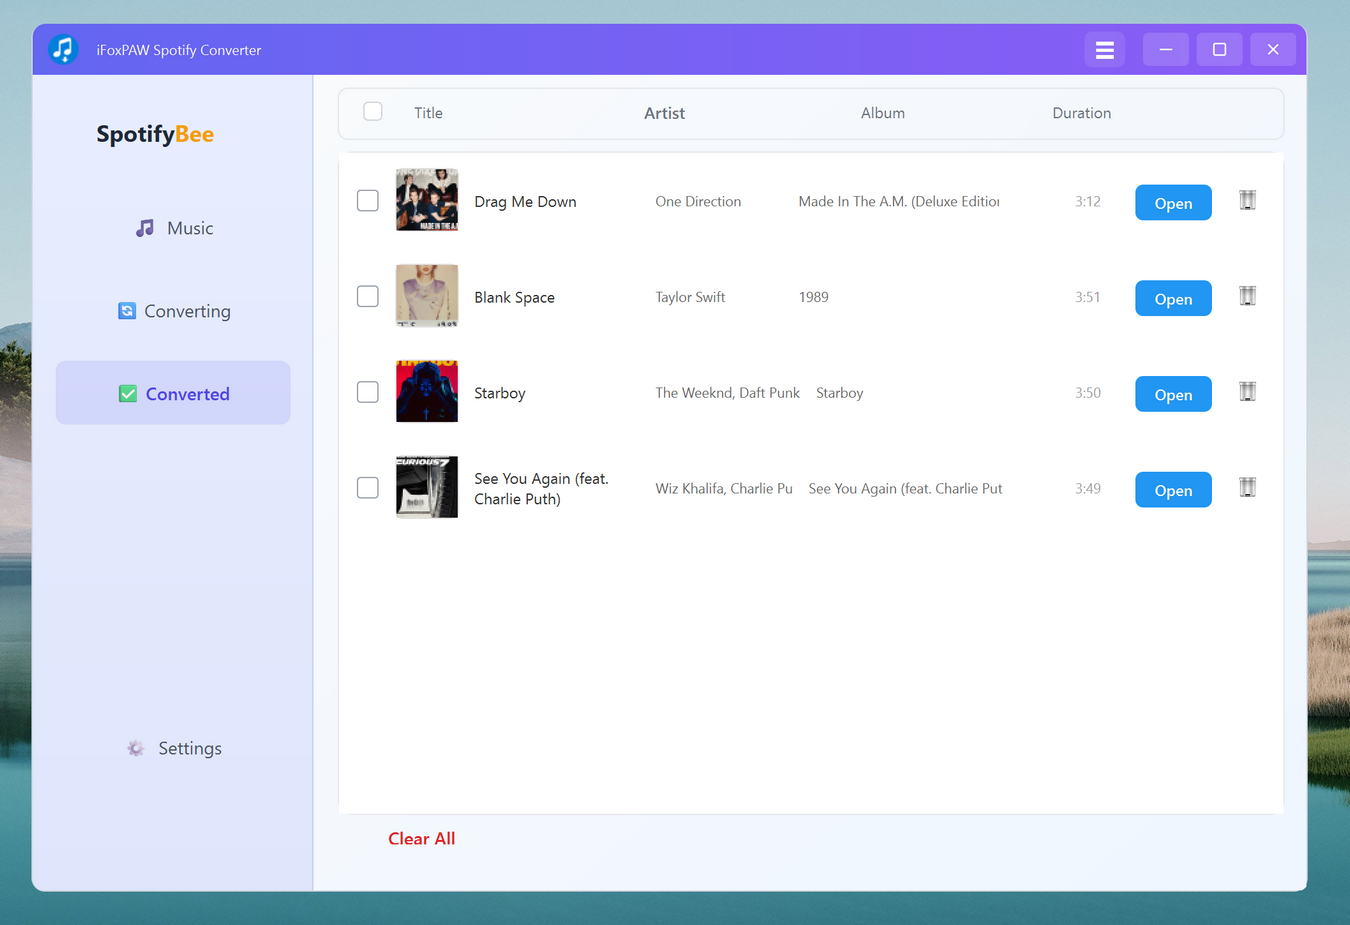Select the "See You Again" checkbox

click(x=367, y=487)
